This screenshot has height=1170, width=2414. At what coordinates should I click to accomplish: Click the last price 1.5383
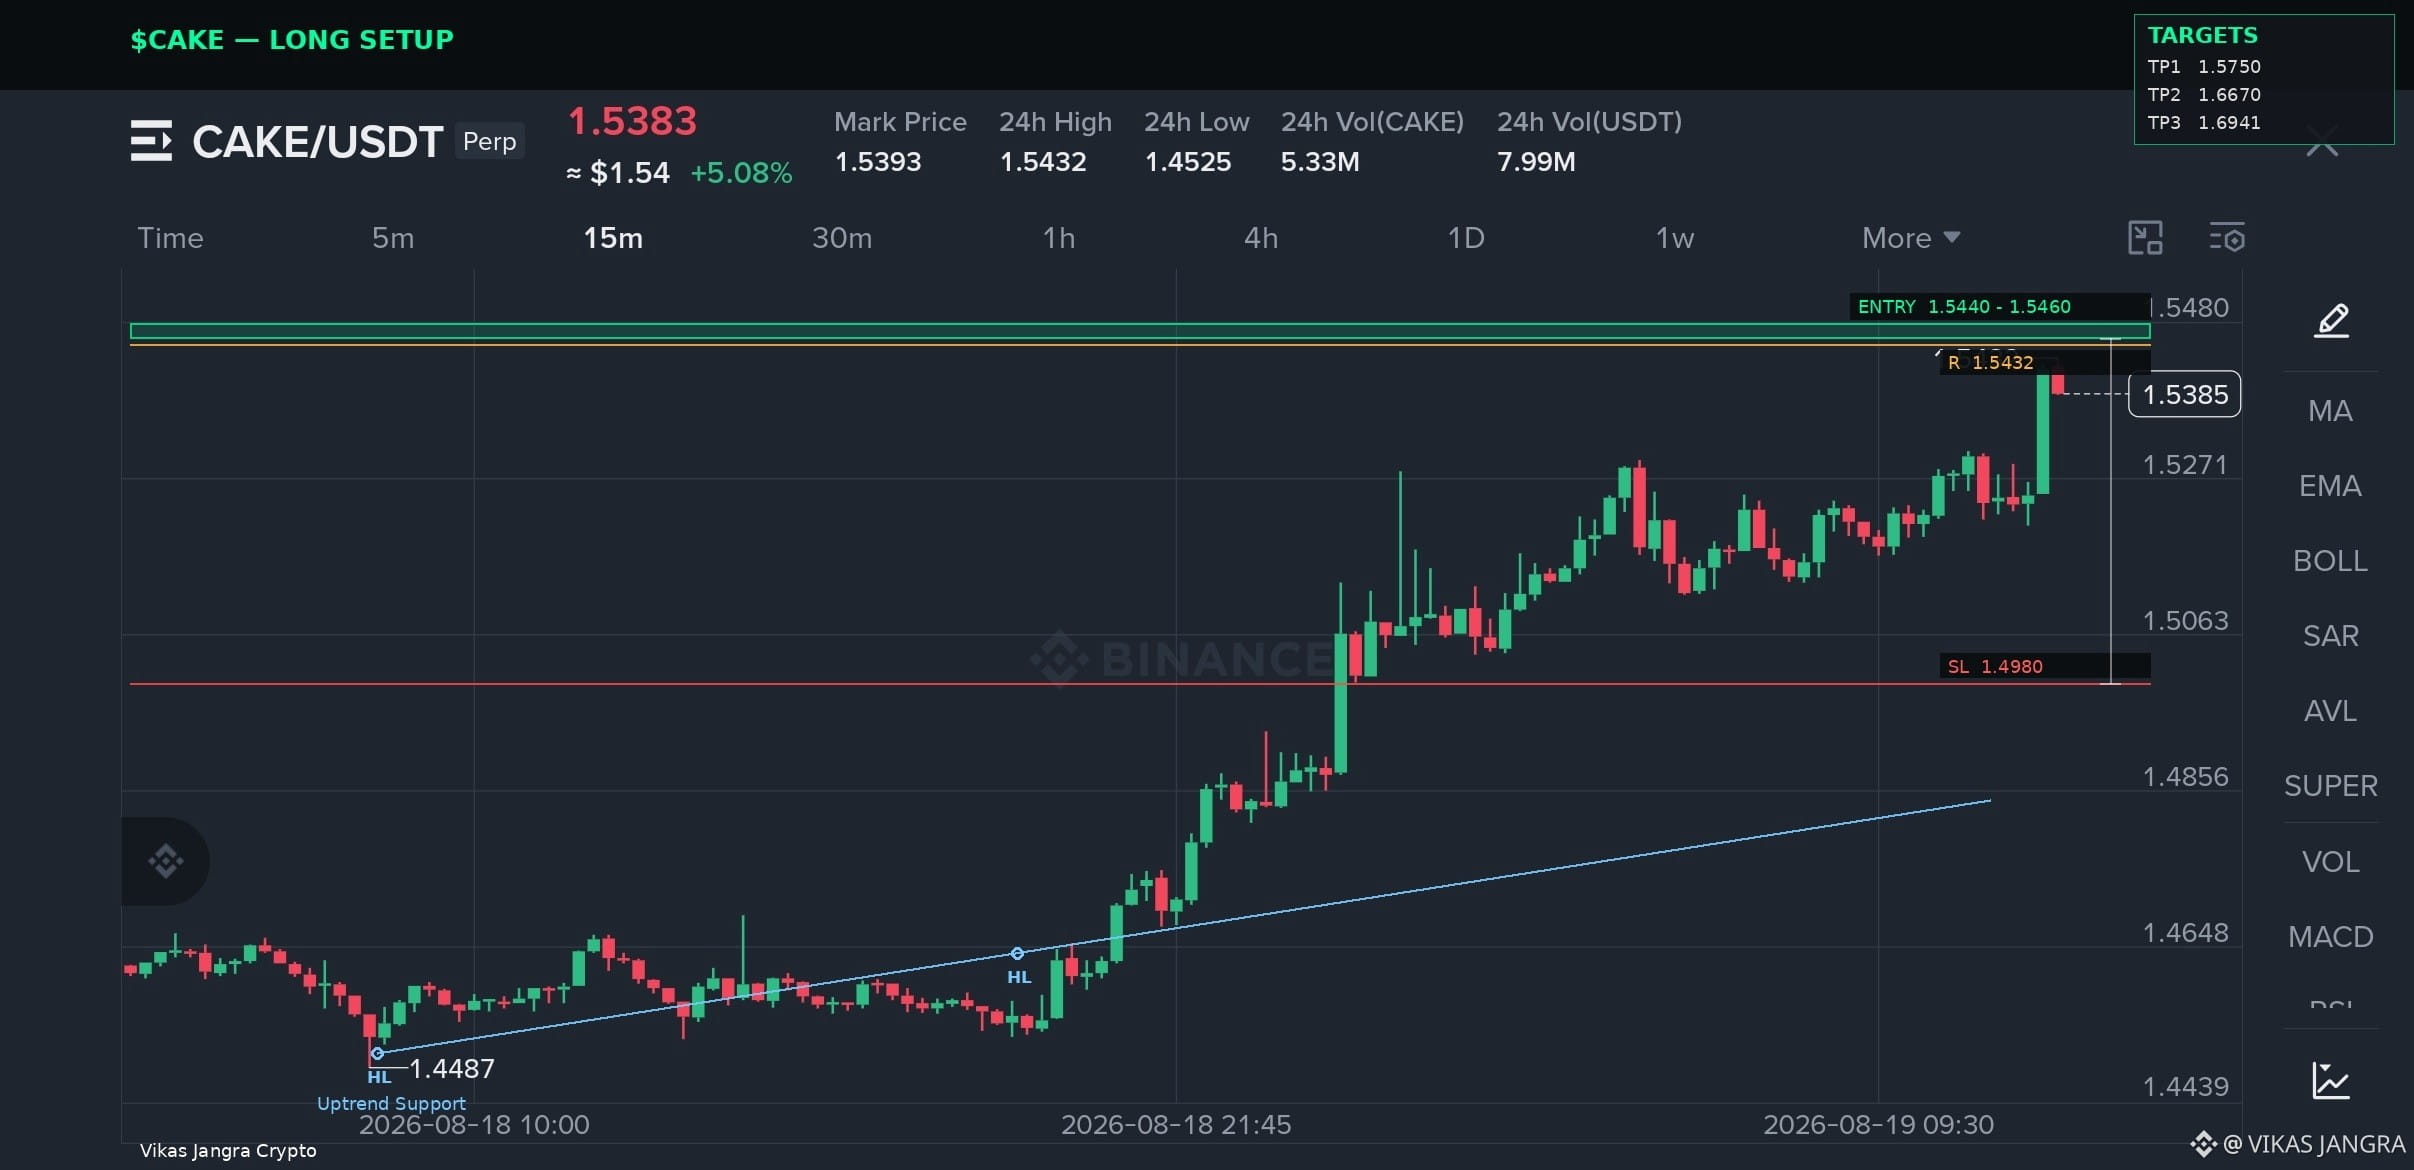[632, 121]
